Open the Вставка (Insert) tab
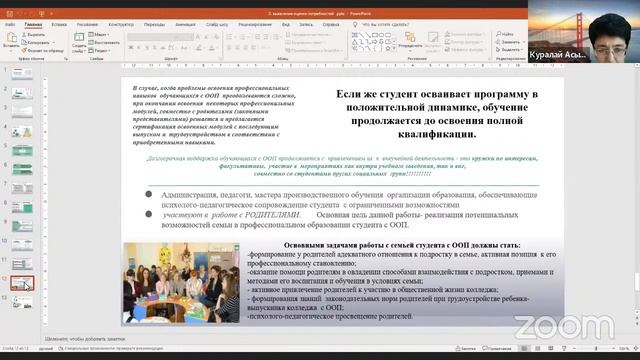 coord(59,24)
